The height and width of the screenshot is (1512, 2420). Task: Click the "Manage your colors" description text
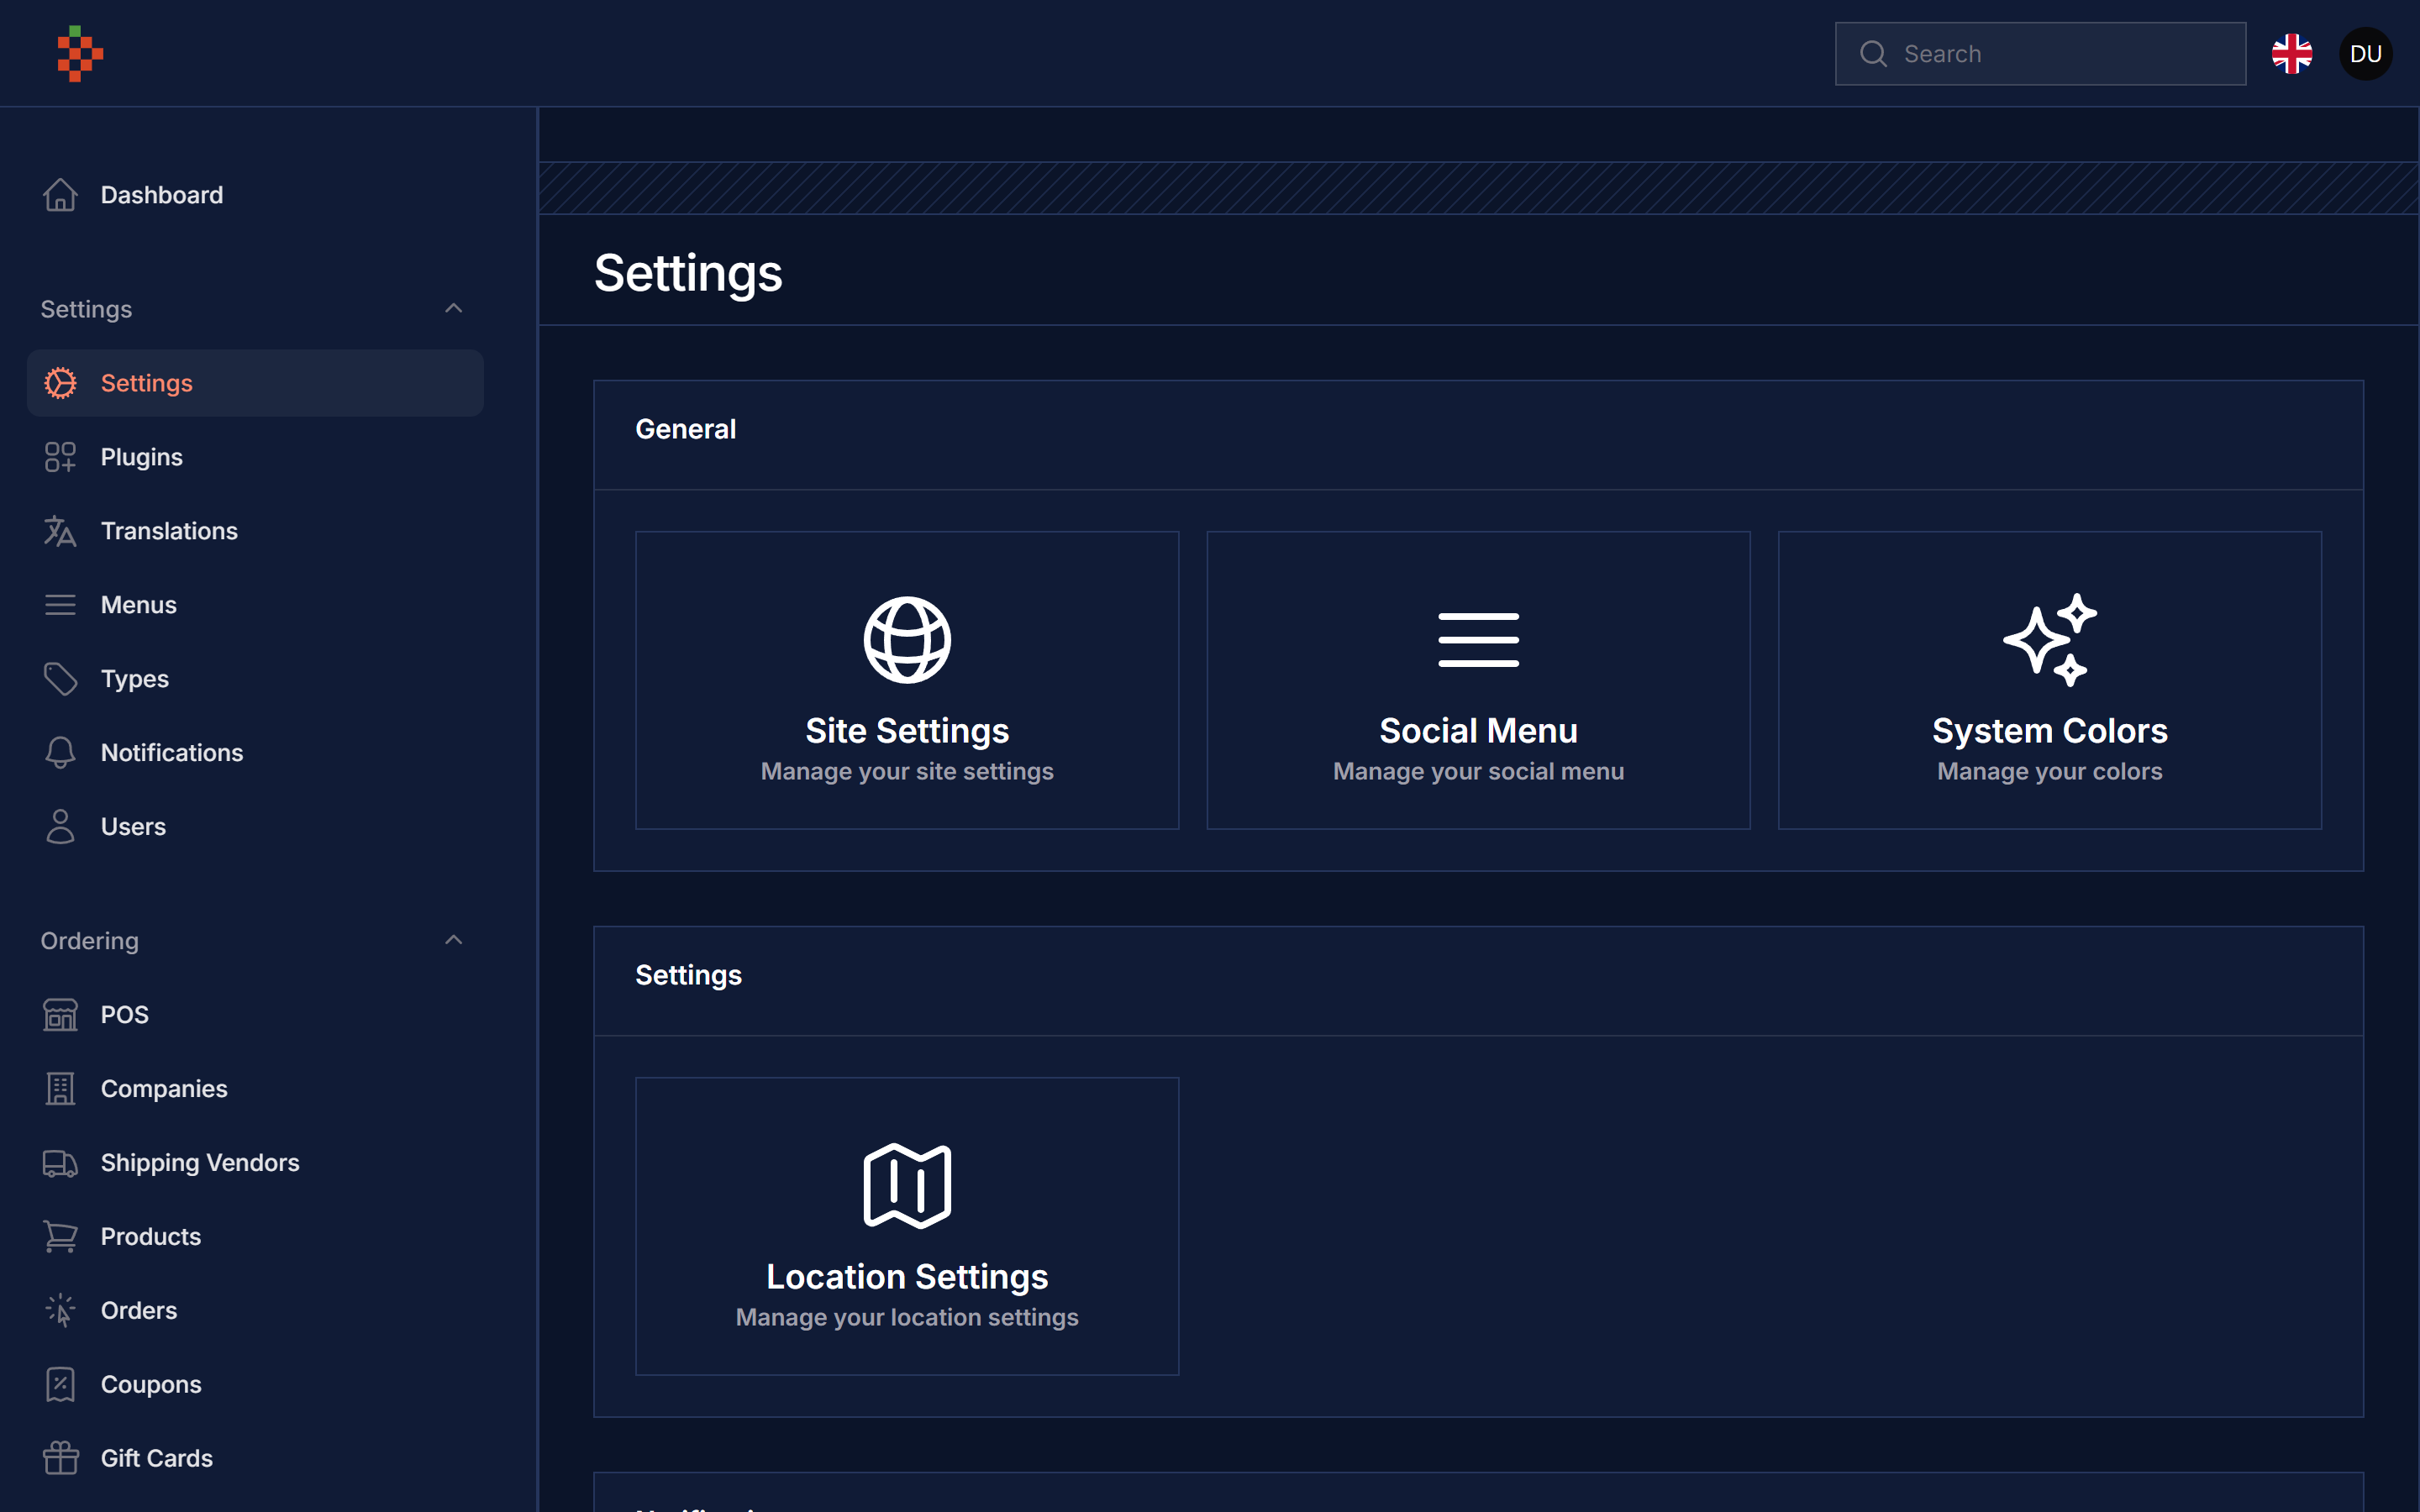2050,772
